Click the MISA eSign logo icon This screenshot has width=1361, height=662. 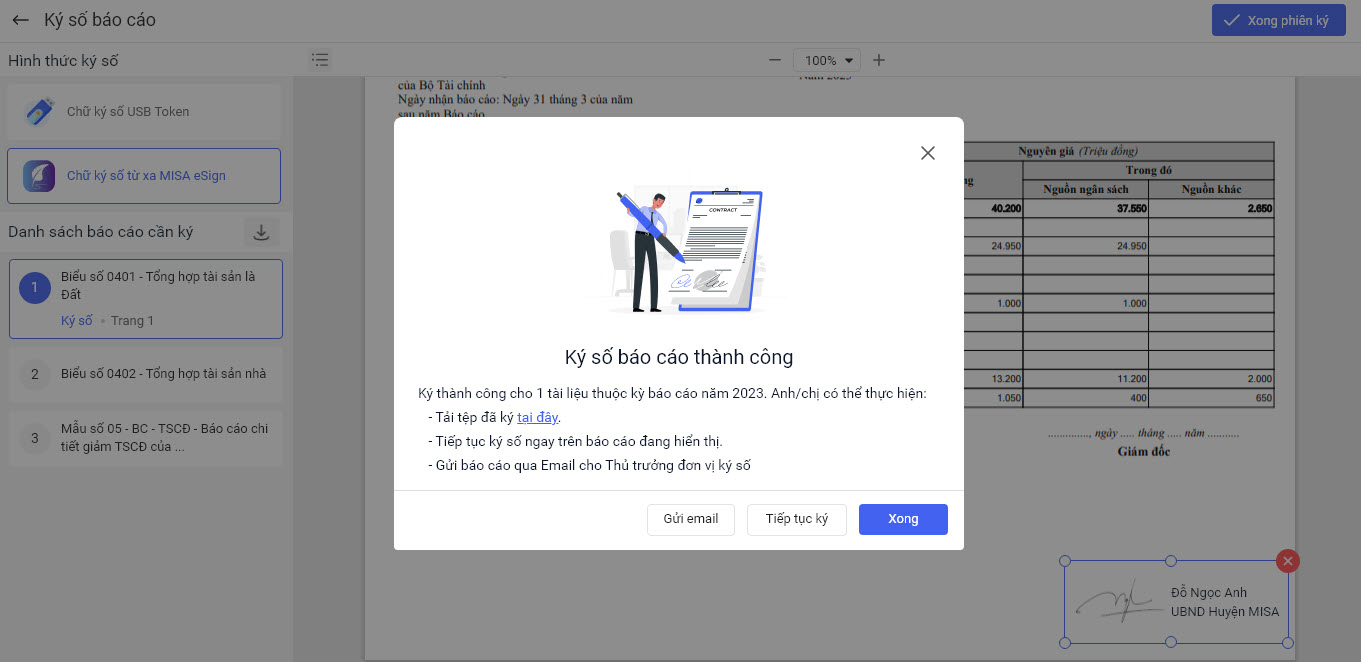[39, 176]
